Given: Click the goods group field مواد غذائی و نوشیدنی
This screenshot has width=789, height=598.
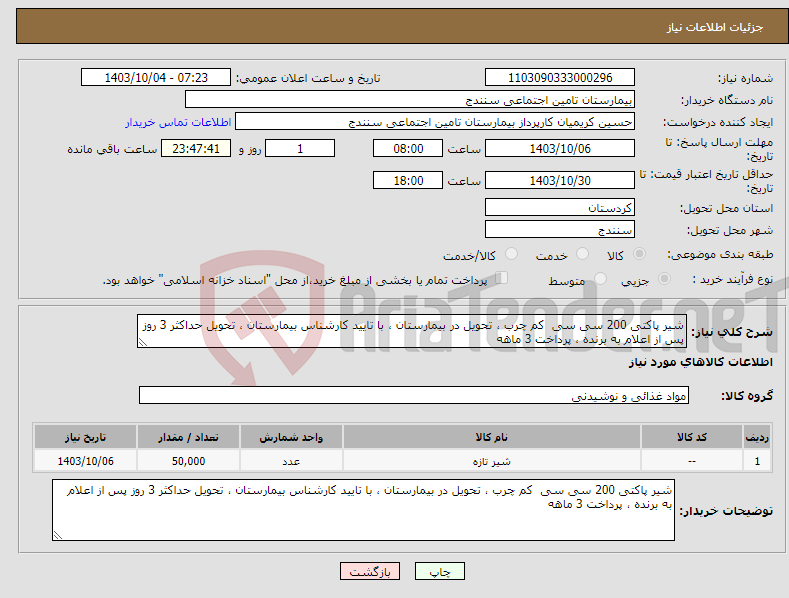Looking at the screenshot, I should (x=414, y=396).
